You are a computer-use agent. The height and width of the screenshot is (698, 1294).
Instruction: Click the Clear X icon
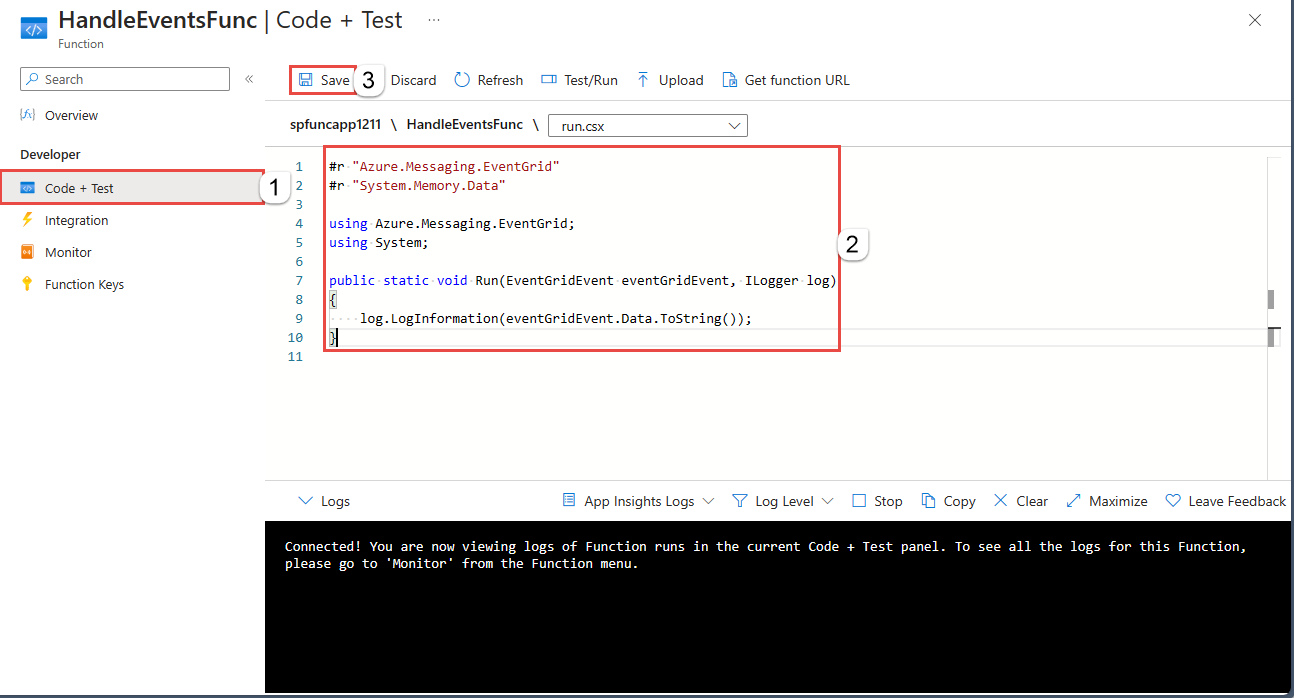pos(1000,501)
